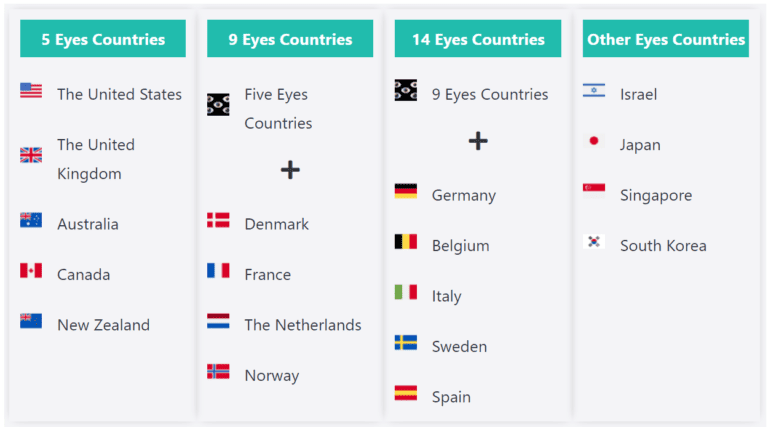Click the Sweden flag icon

(x=406, y=343)
